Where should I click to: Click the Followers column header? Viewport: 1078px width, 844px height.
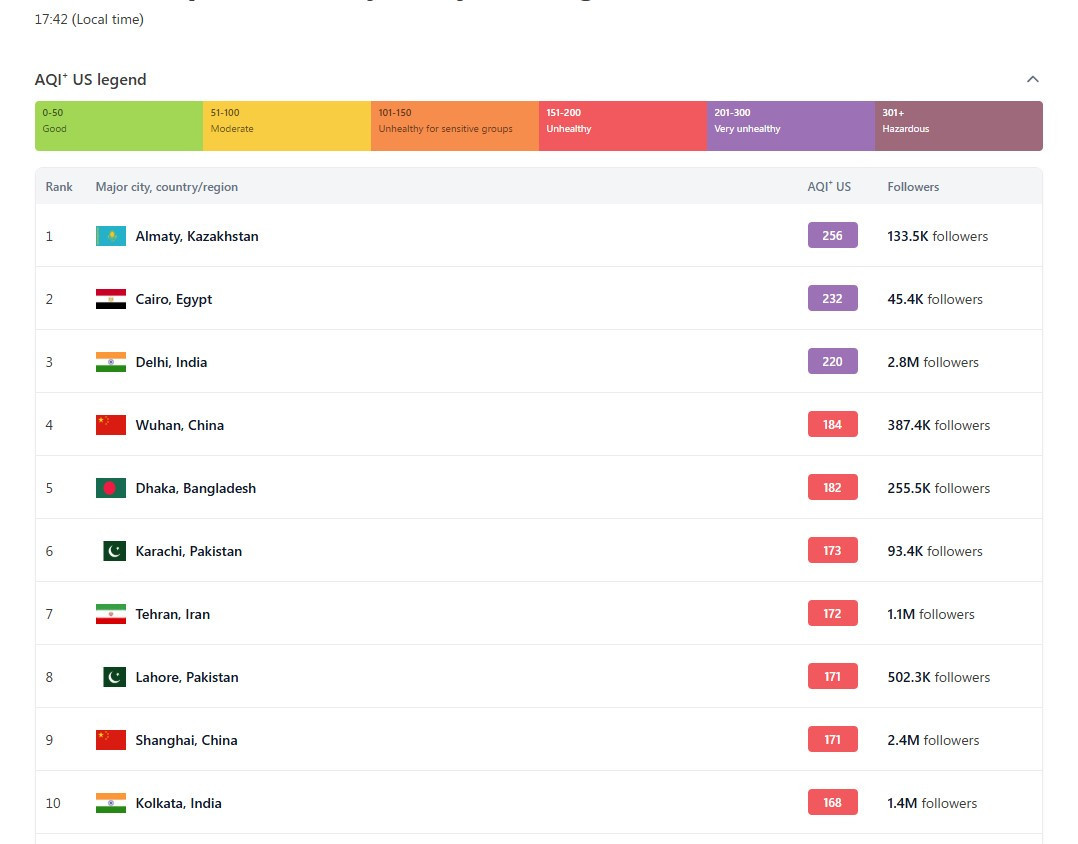tap(913, 187)
